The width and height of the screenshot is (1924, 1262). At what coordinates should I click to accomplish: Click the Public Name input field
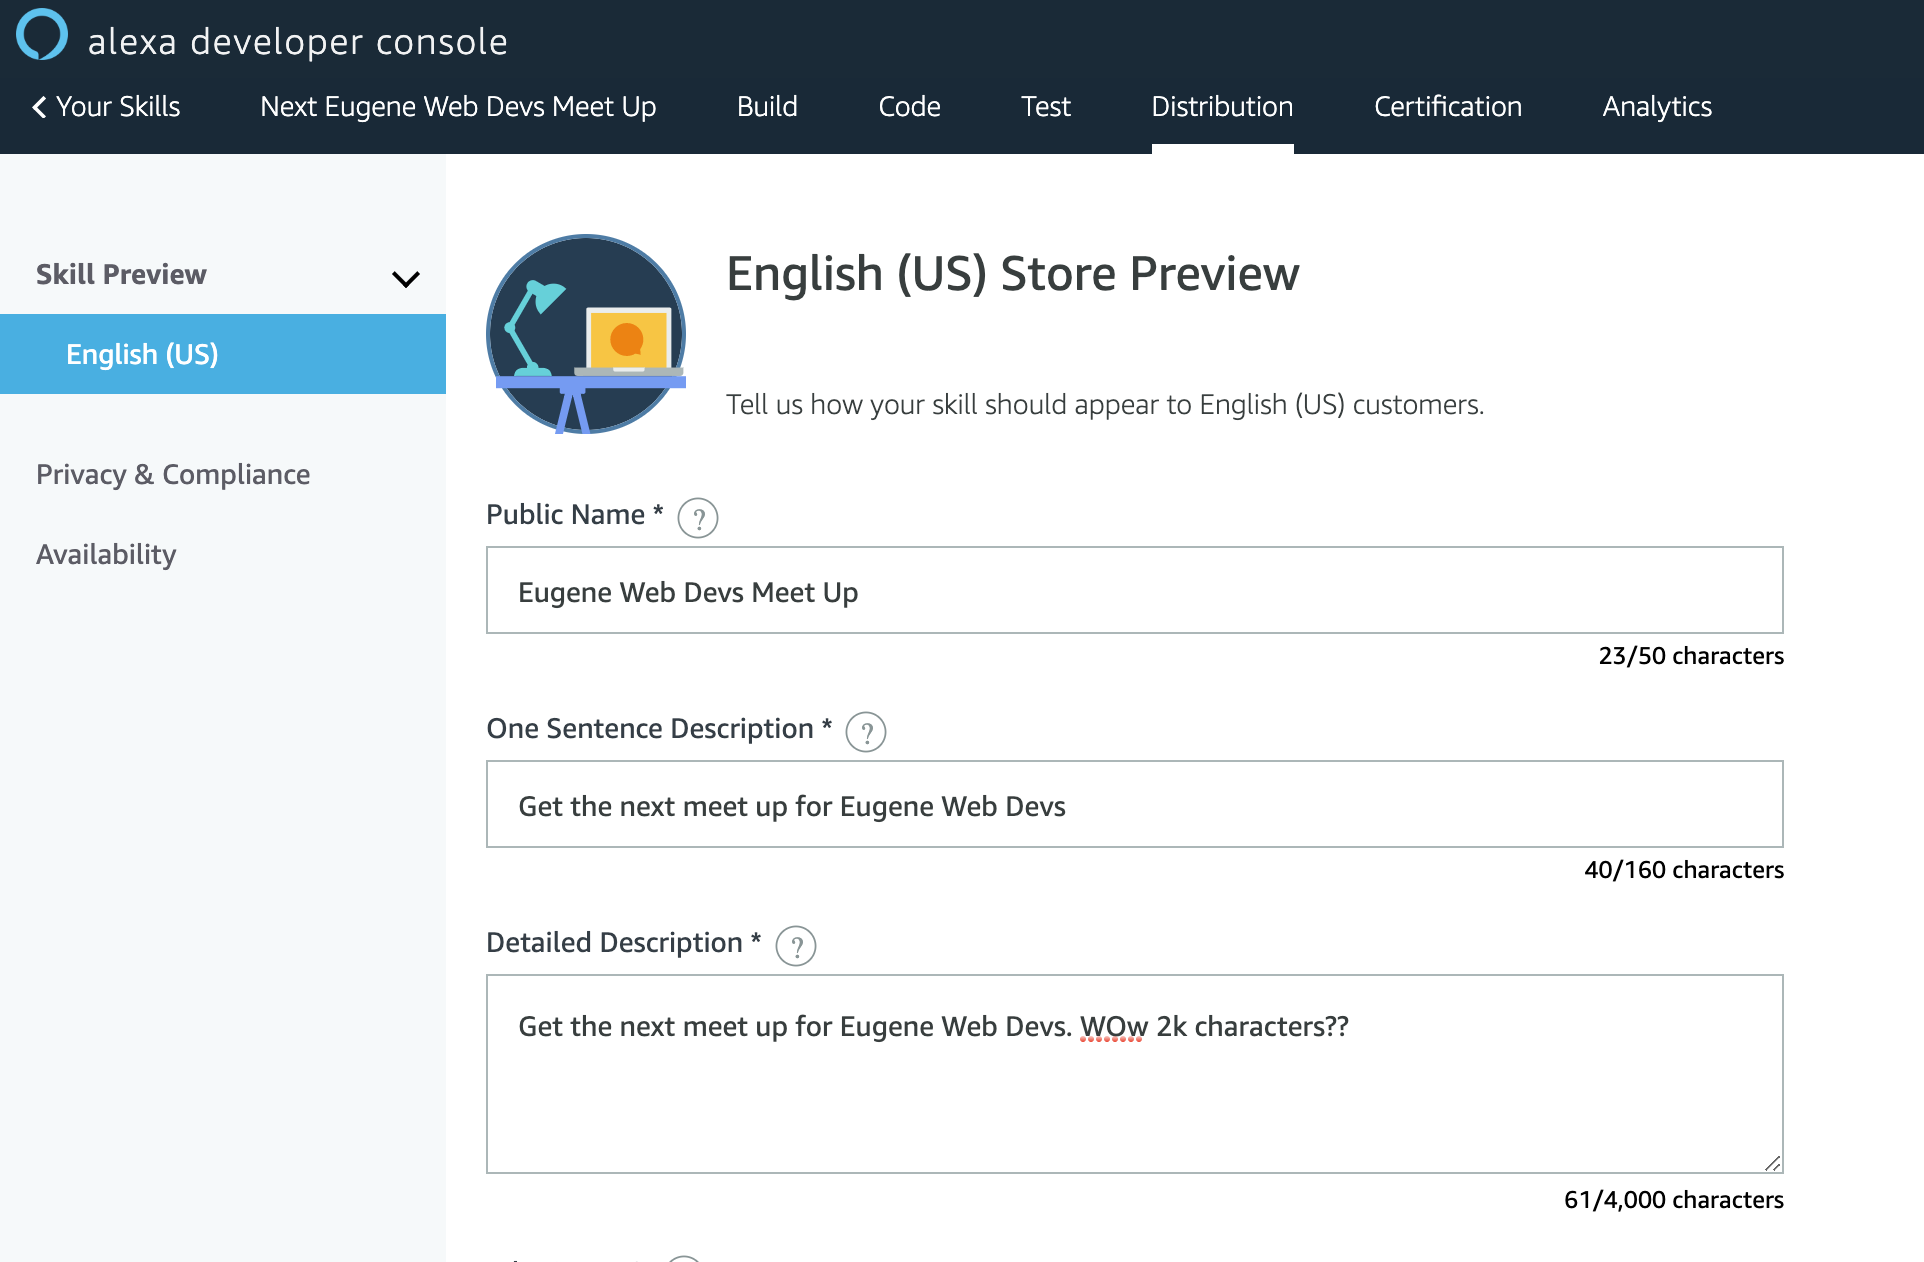click(1134, 590)
